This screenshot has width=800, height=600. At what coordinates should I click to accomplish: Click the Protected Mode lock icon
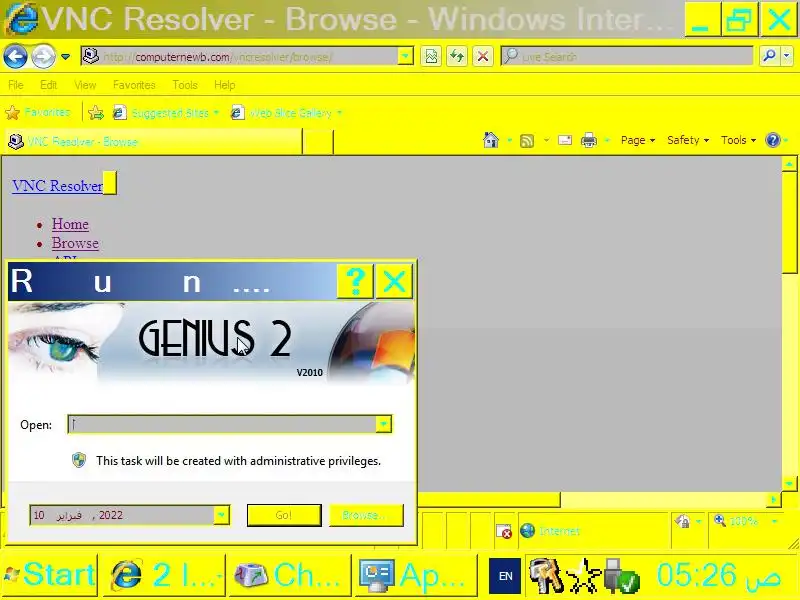(x=682, y=521)
